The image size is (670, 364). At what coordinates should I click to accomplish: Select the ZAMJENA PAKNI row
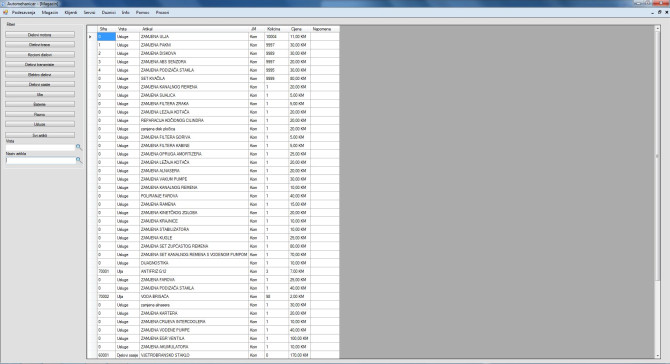click(x=213, y=45)
